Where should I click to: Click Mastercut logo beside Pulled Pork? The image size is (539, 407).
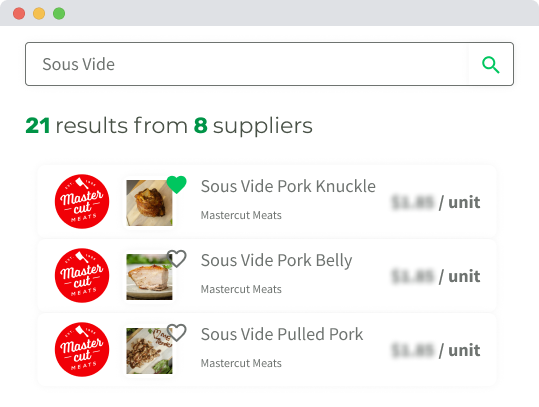[82, 350]
